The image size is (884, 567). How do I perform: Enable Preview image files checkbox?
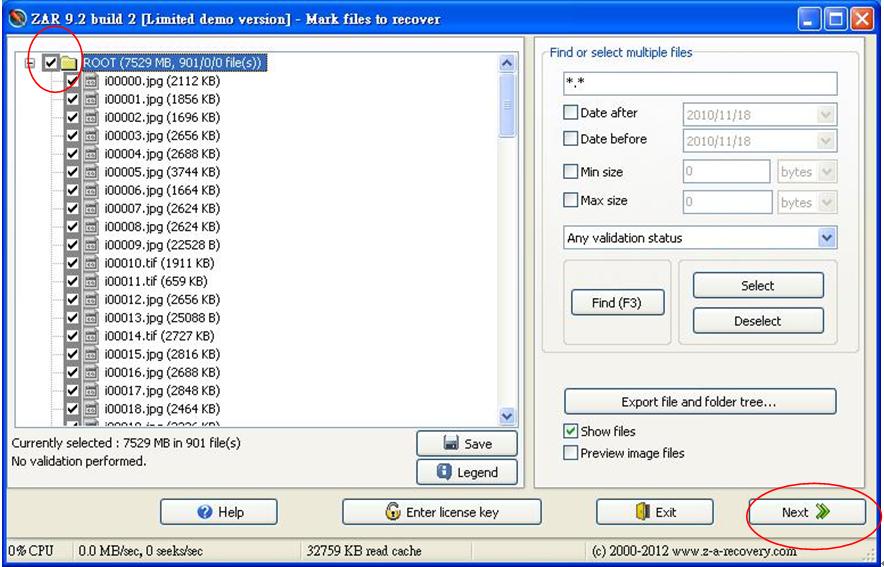571,453
